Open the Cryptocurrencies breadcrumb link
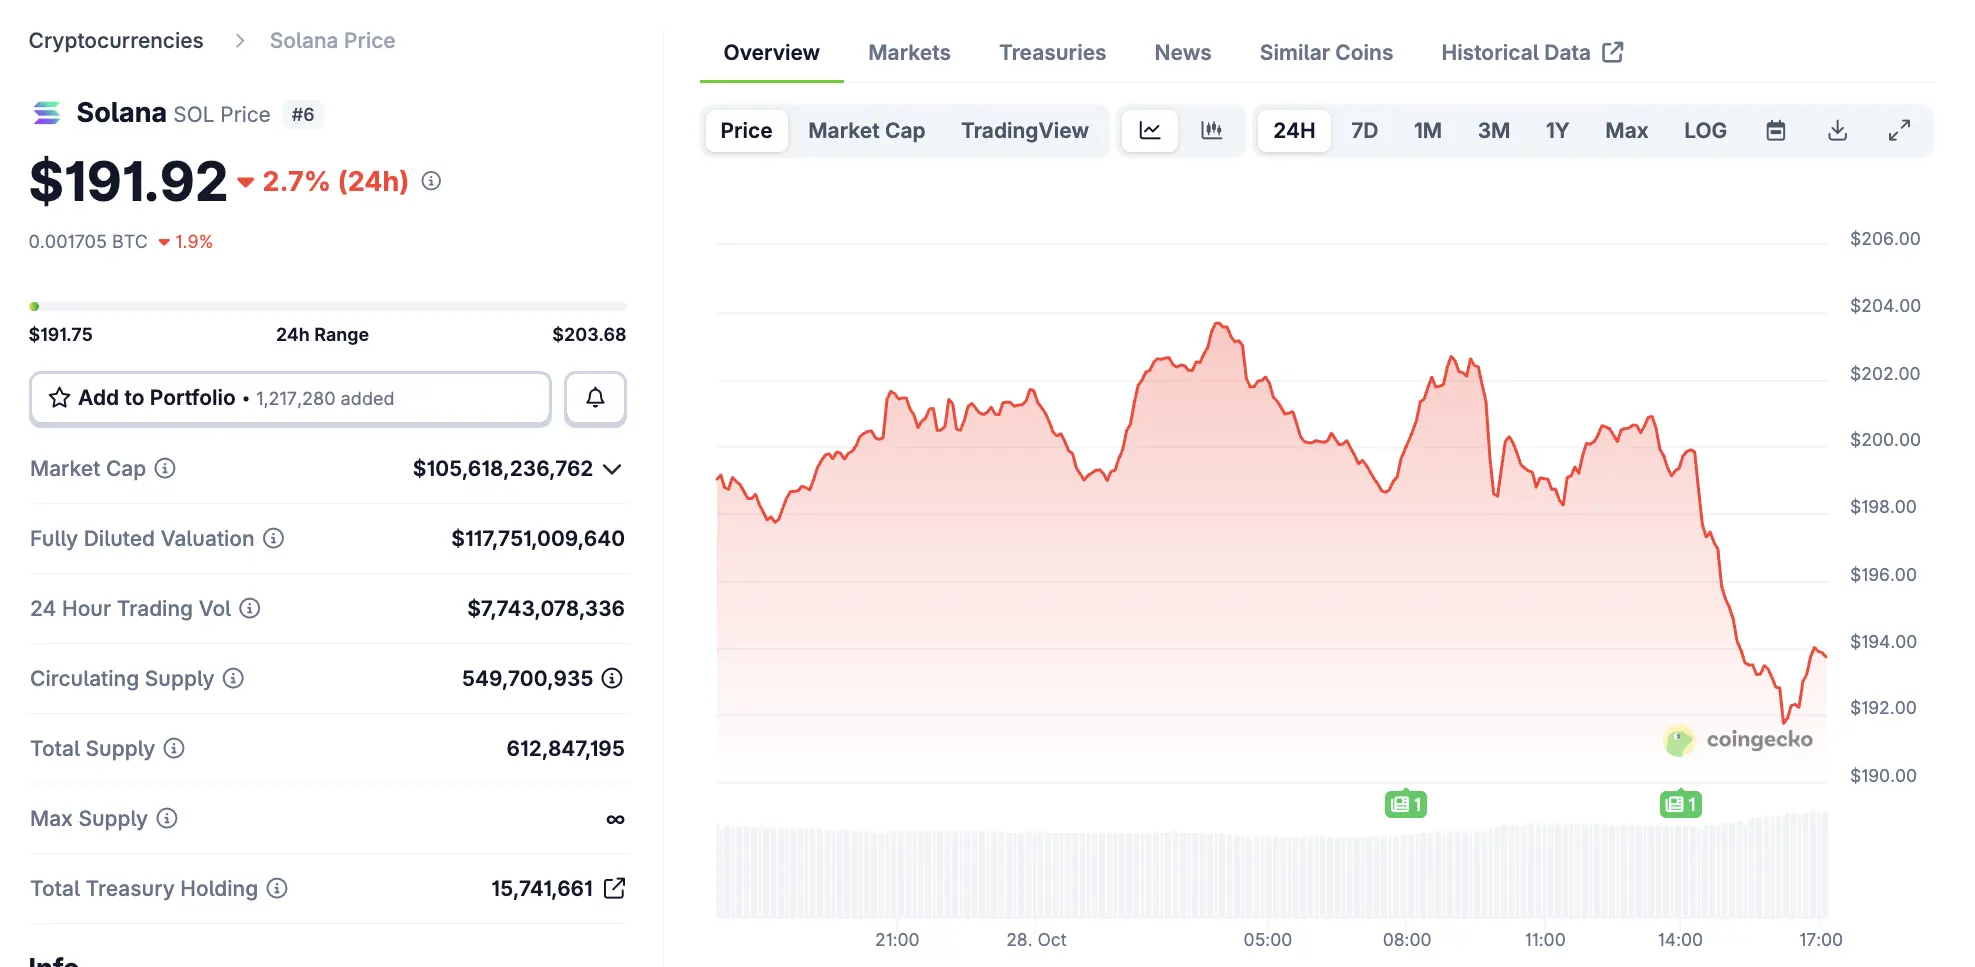Viewport: 1975px width, 967px height. click(x=115, y=40)
